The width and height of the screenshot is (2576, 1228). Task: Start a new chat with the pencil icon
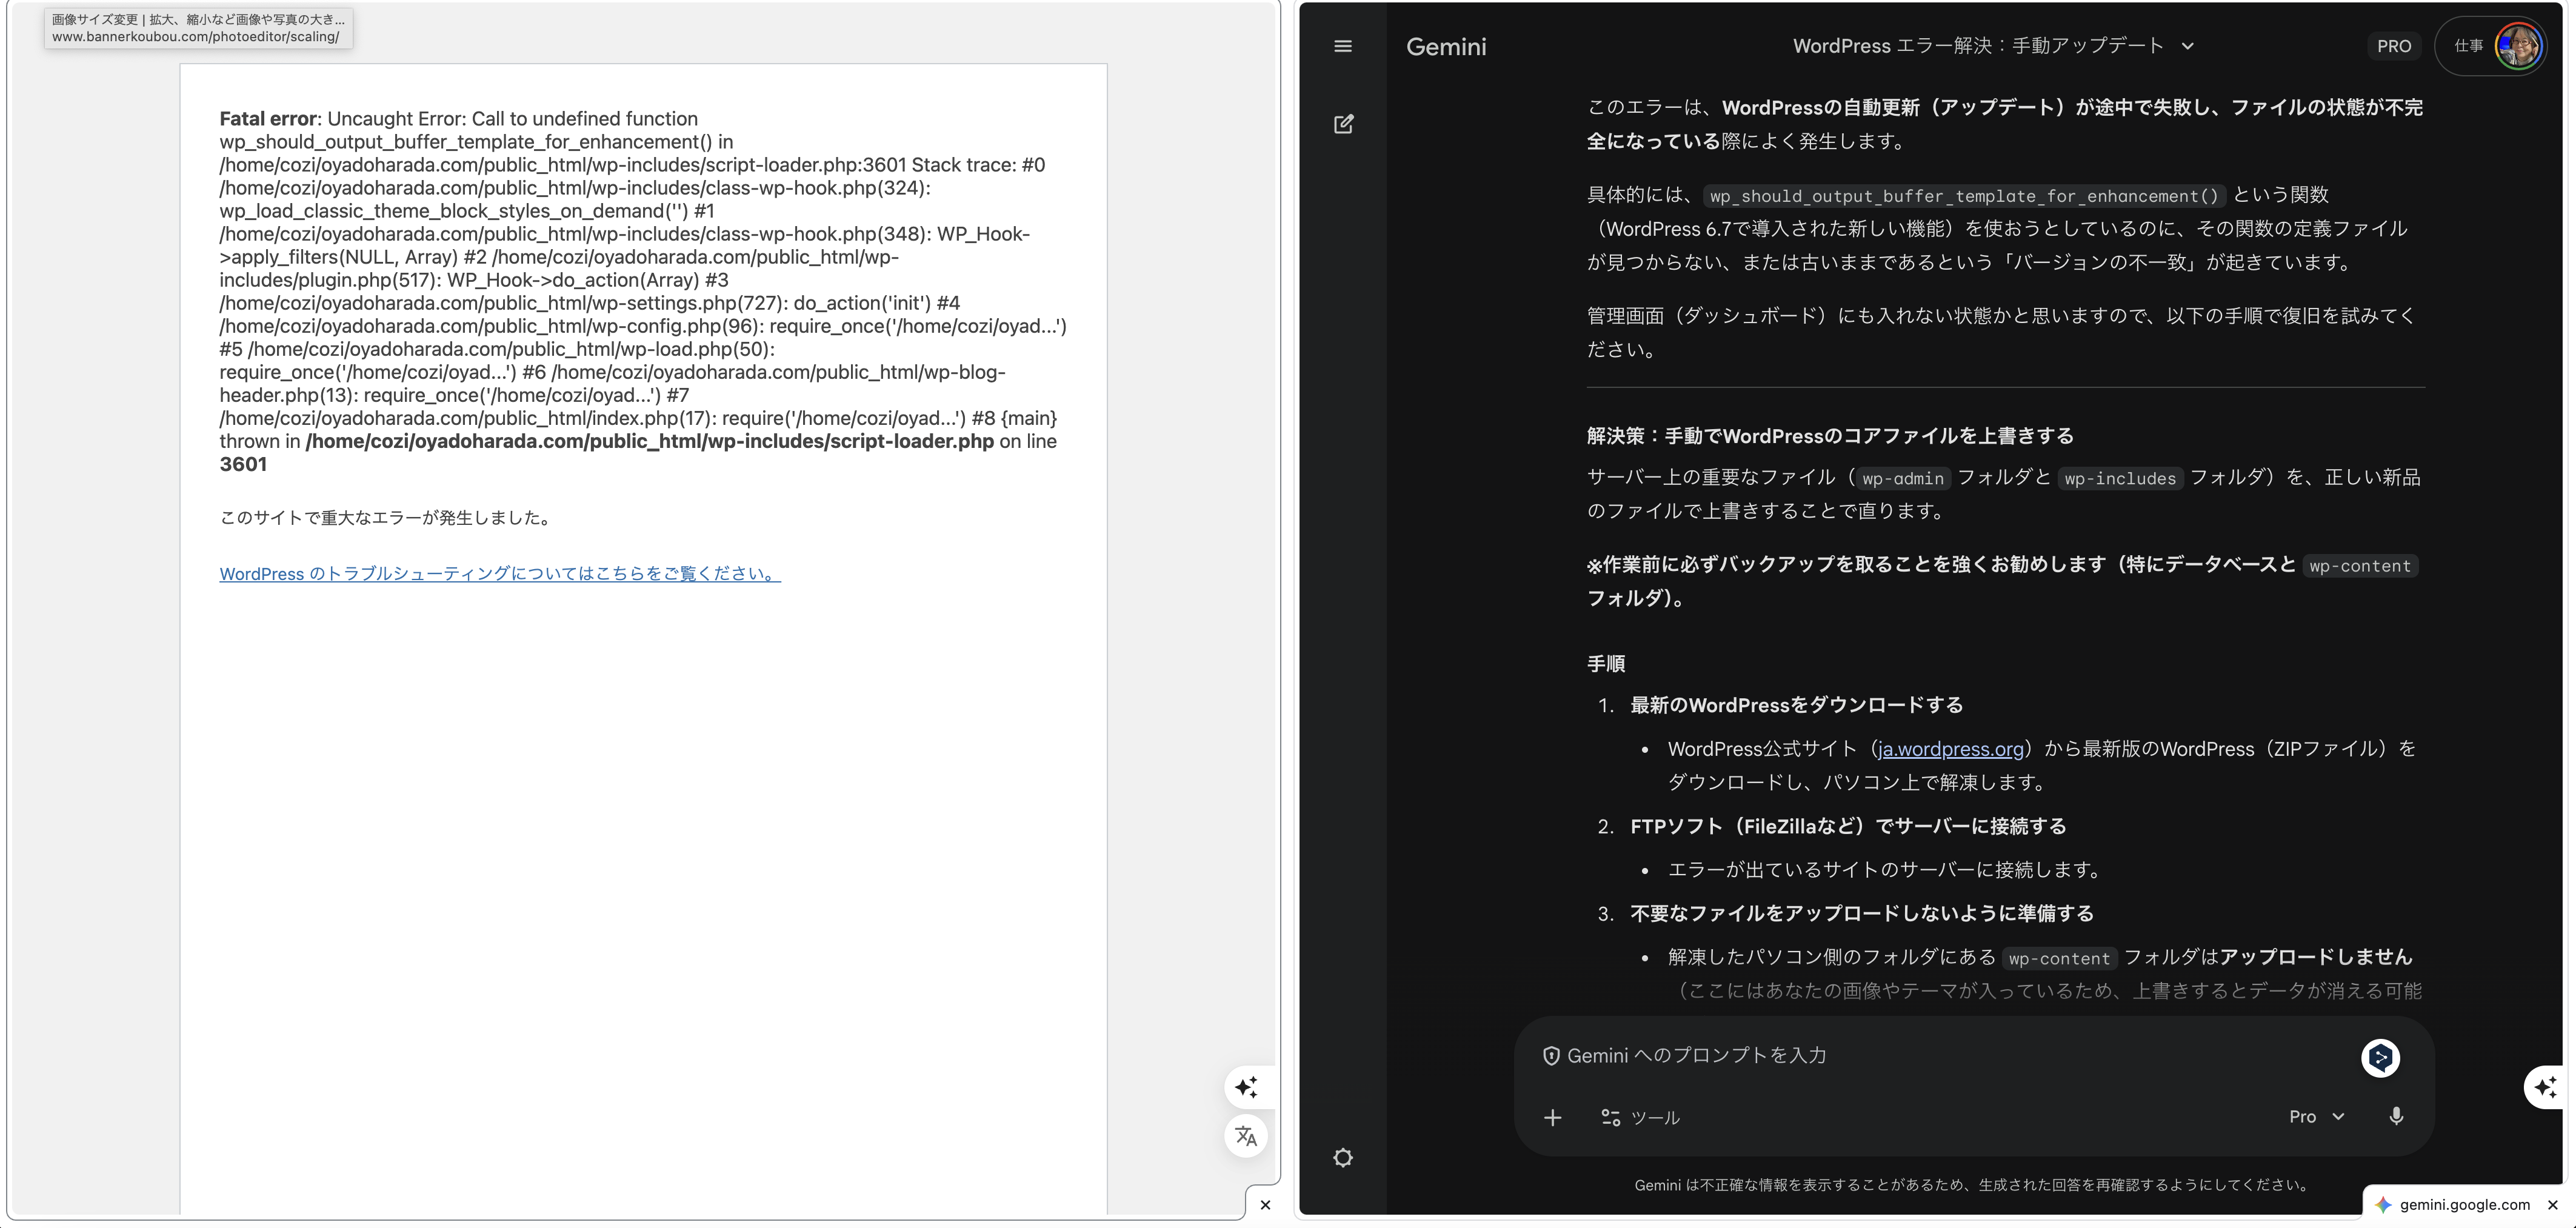click(x=1343, y=124)
